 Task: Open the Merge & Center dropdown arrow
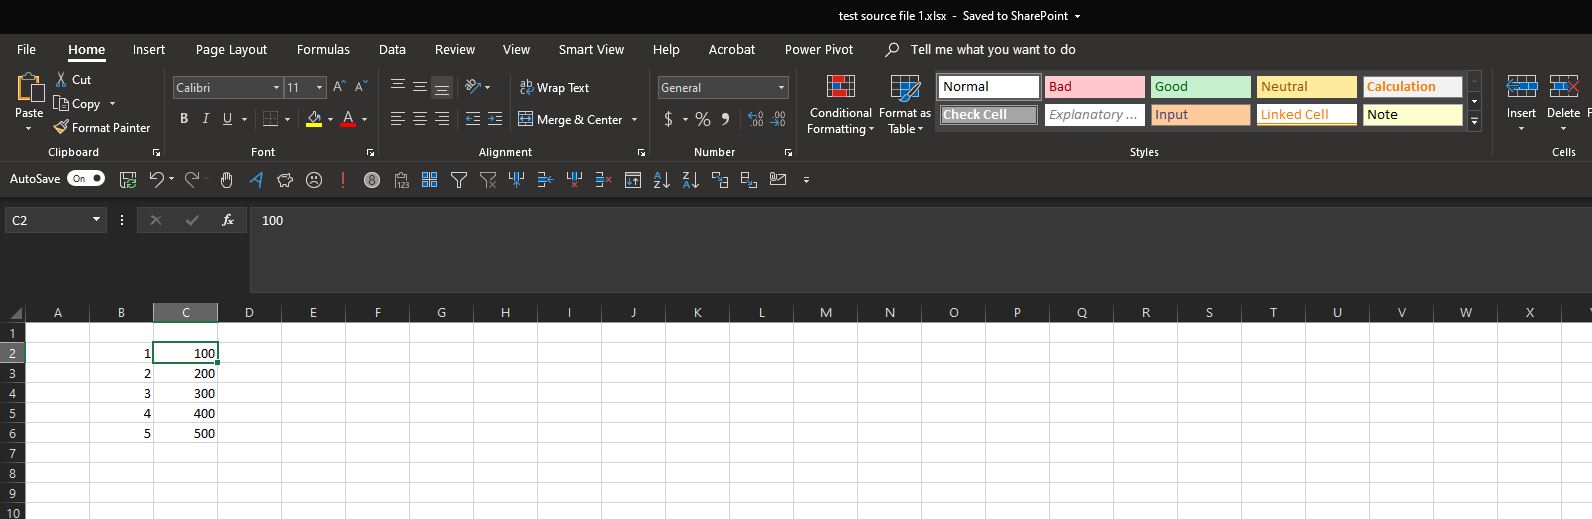(x=634, y=120)
